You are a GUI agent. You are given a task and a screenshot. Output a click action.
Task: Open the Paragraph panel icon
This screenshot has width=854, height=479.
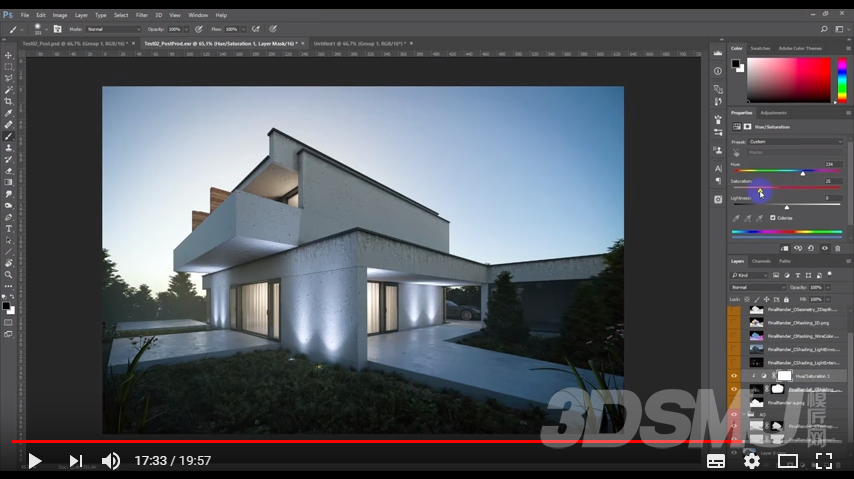[718, 181]
